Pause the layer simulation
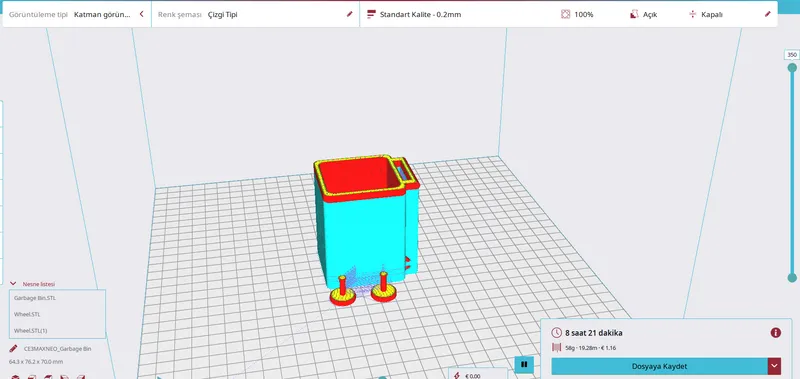Screen dimensions: 800x379 [x=524, y=365]
